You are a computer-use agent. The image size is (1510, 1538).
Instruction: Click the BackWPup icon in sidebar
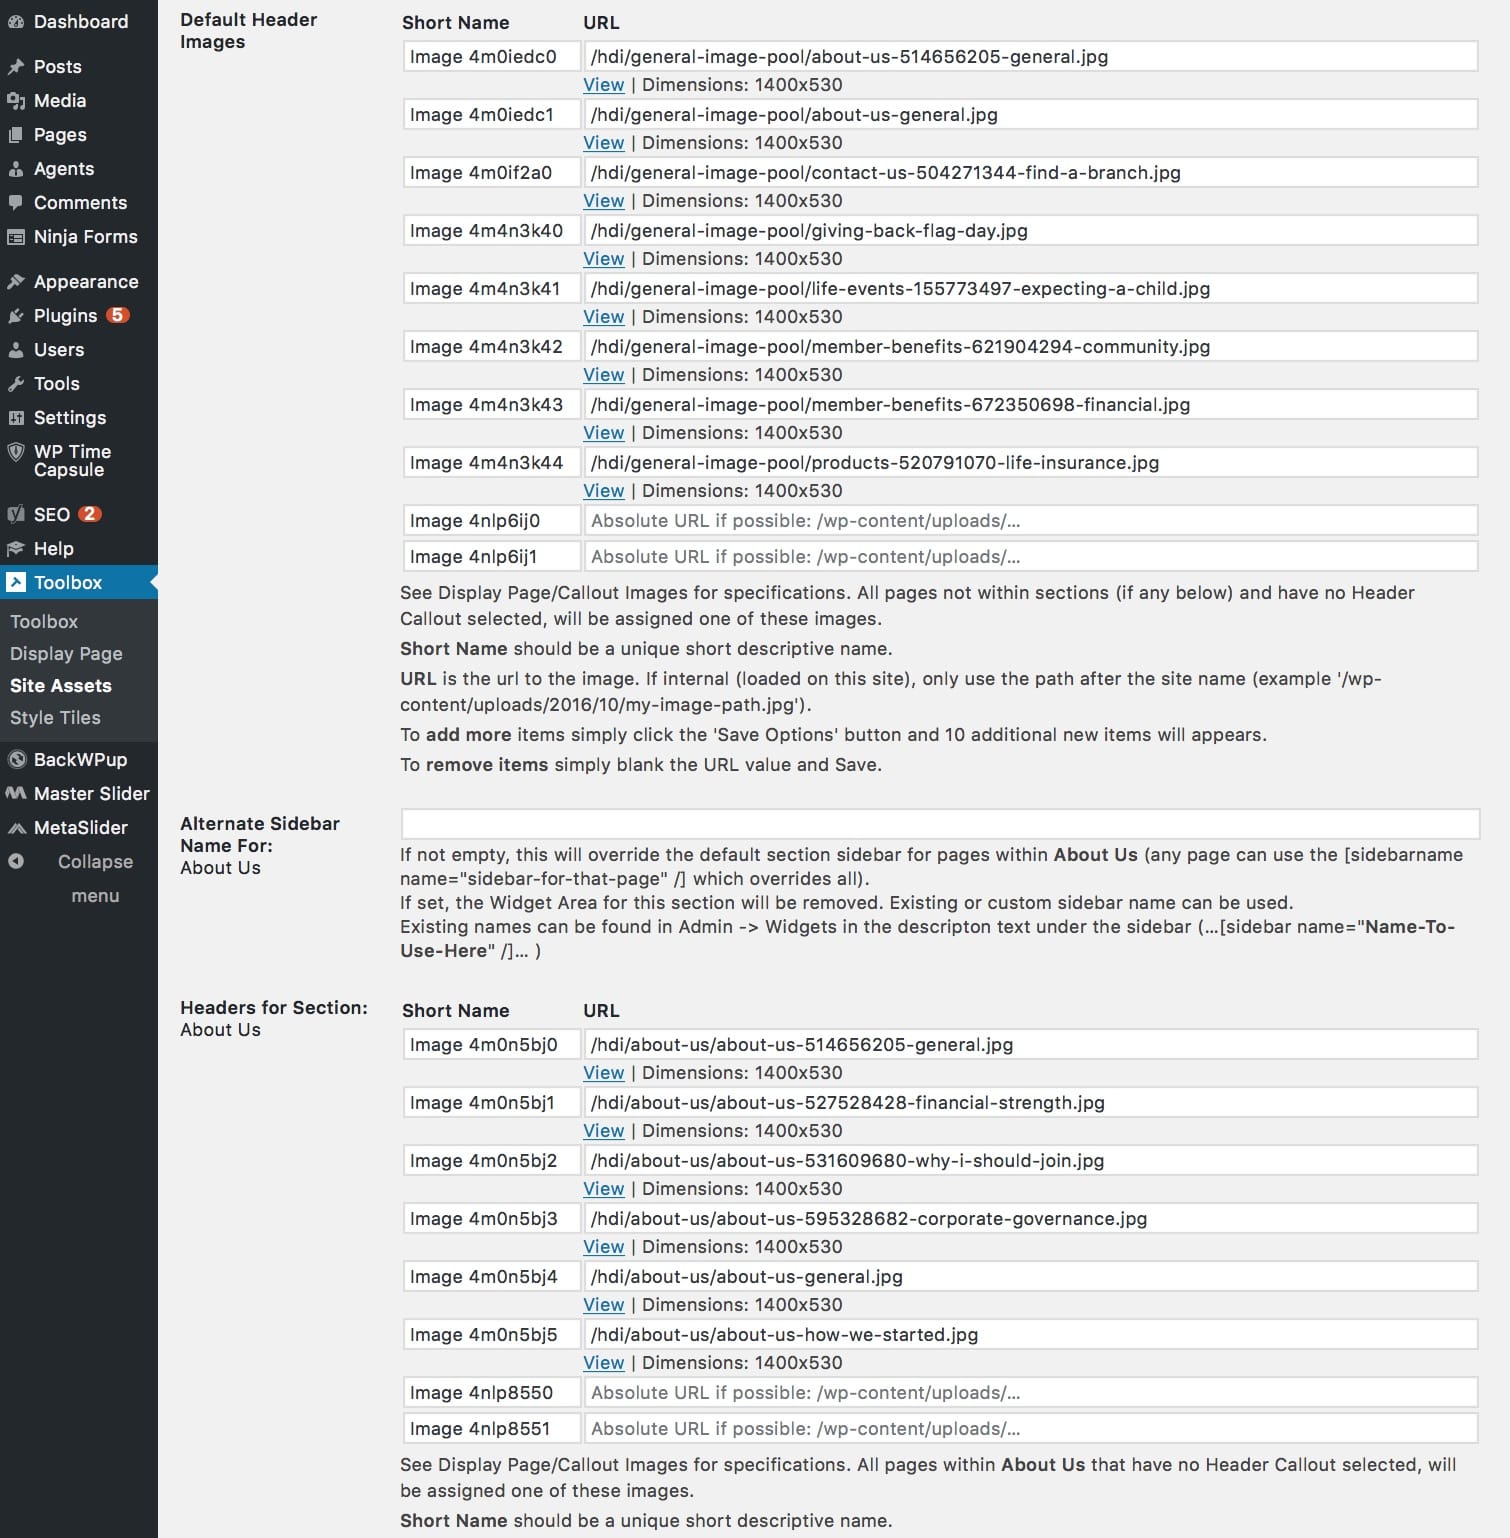coord(16,760)
